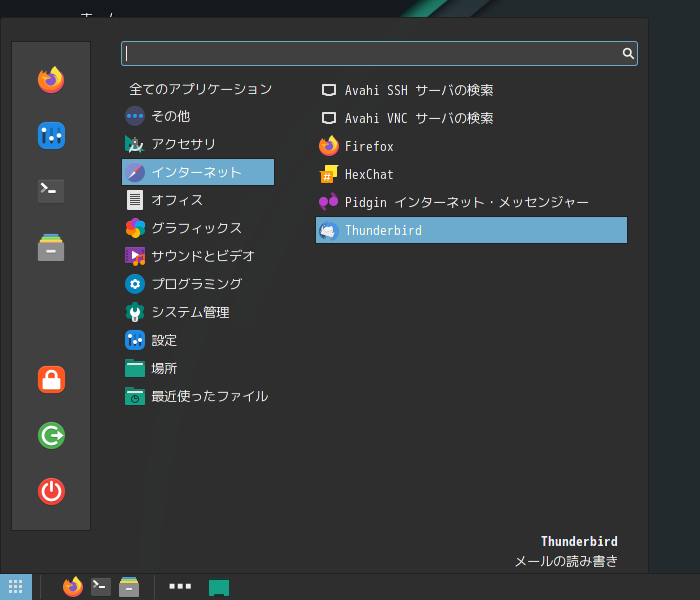Launch Thunderbird from the application list
700x600 pixels.
[471, 230]
